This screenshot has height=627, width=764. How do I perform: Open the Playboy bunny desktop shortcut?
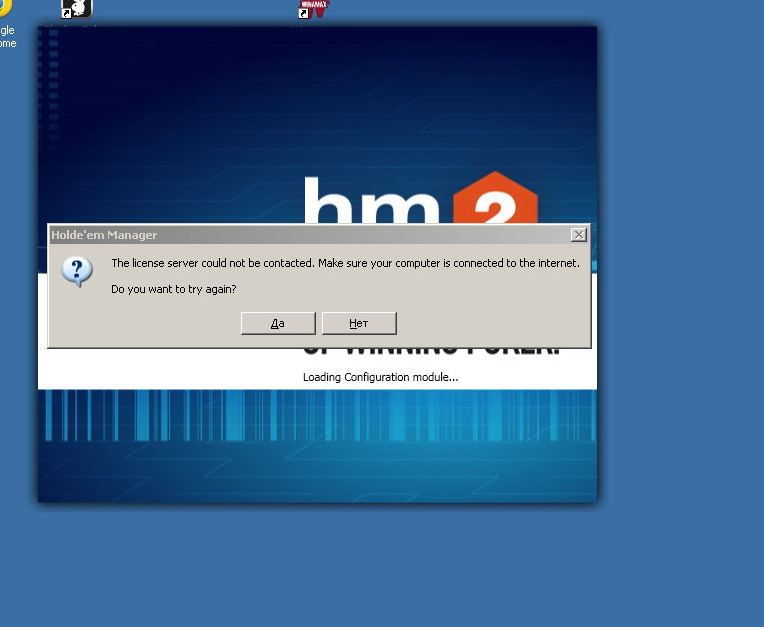pos(76,9)
